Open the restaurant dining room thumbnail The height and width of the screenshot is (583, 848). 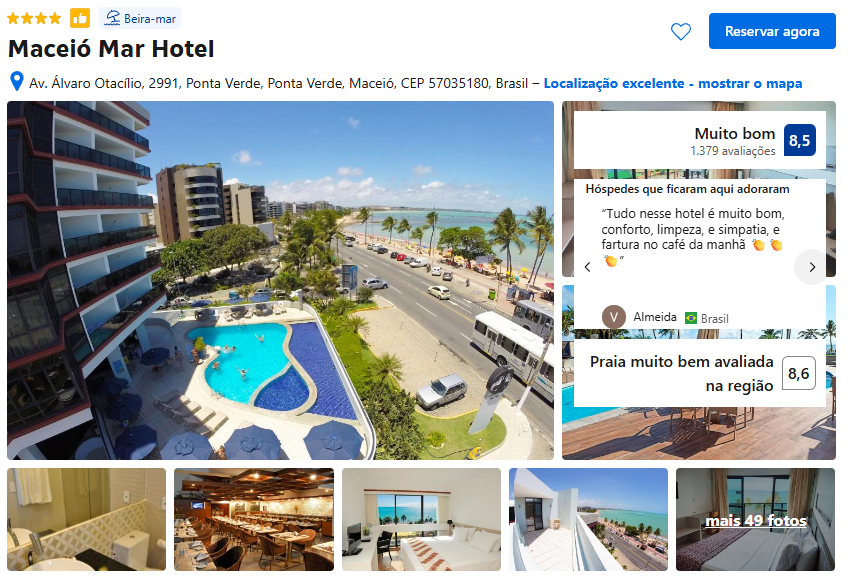[x=254, y=519]
